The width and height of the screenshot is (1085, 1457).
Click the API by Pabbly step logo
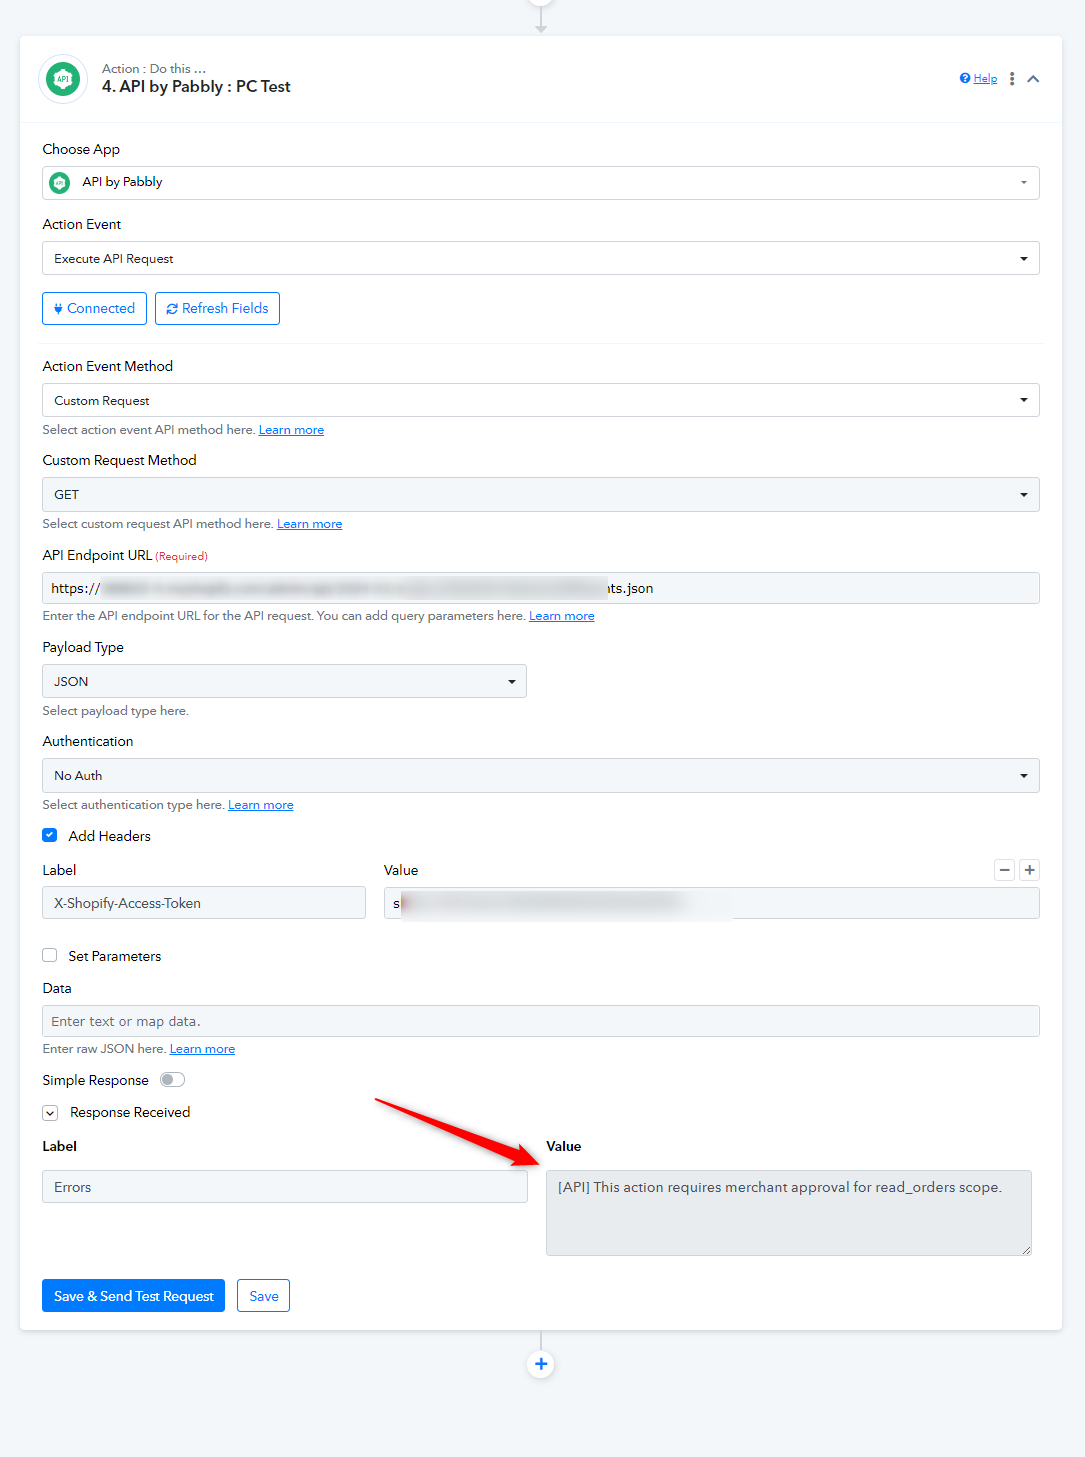63,79
